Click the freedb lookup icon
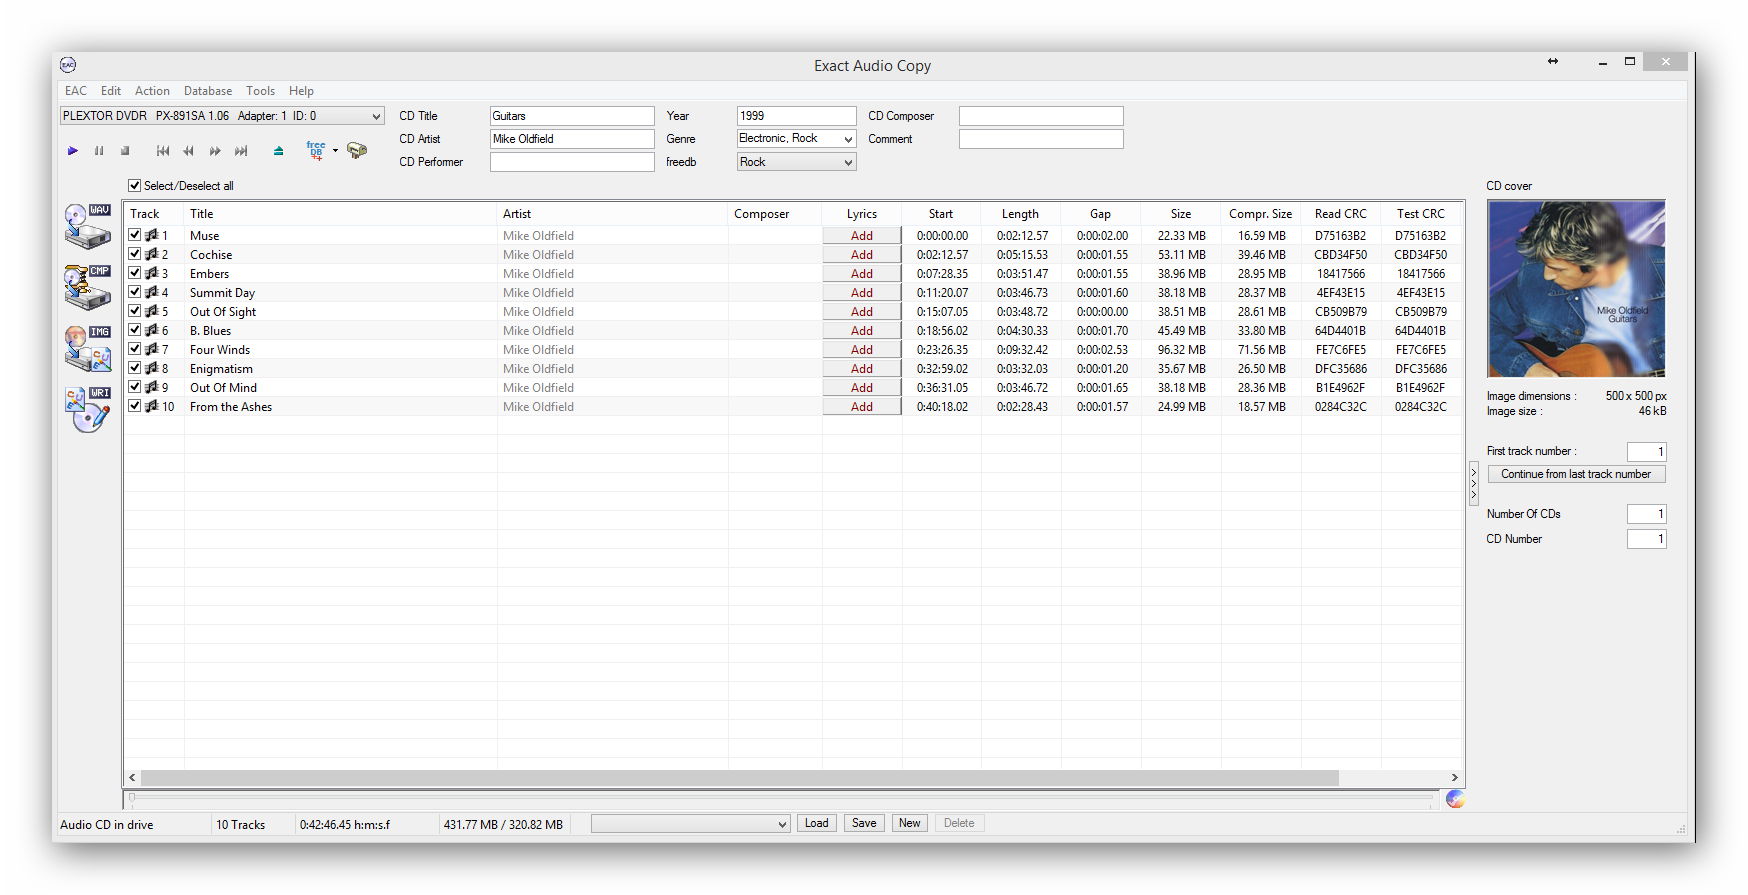Screen dimensions: 1748x895 point(316,150)
